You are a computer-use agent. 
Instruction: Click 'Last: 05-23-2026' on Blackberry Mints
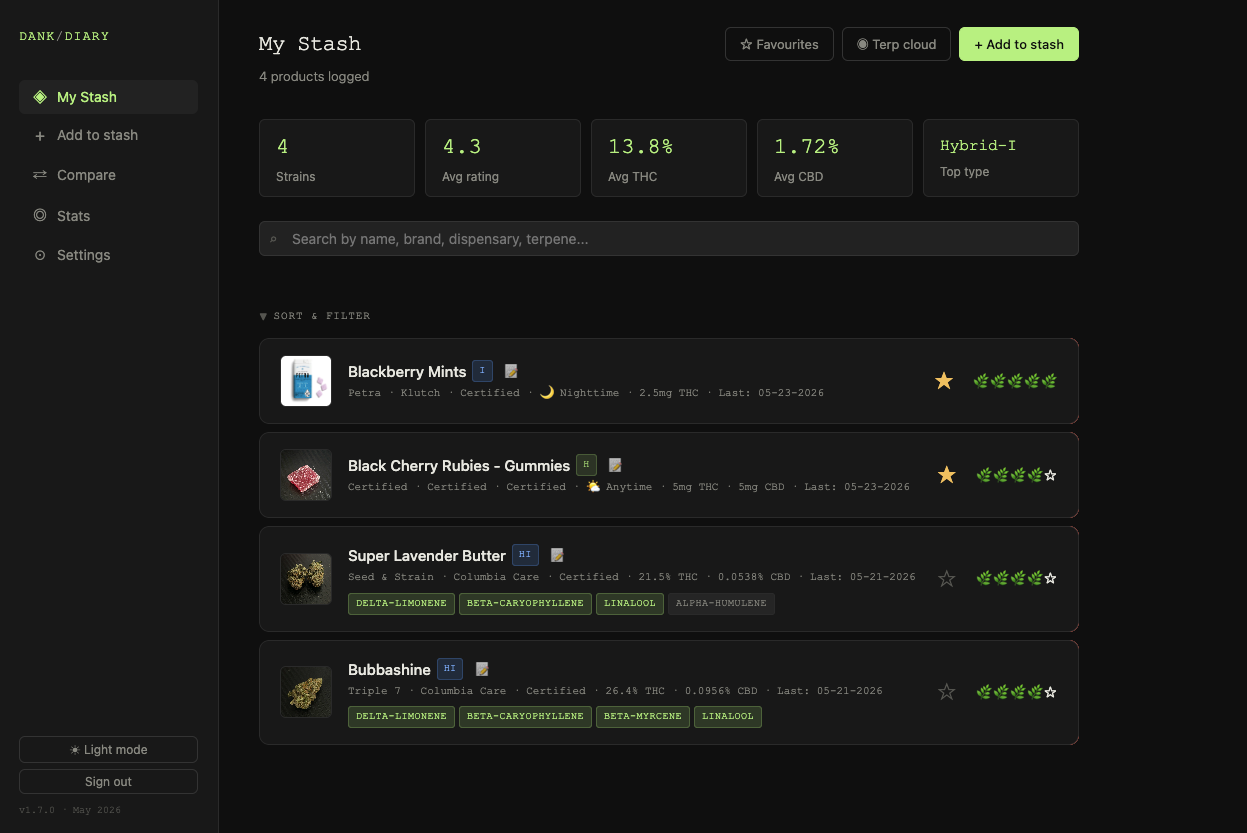(772, 393)
